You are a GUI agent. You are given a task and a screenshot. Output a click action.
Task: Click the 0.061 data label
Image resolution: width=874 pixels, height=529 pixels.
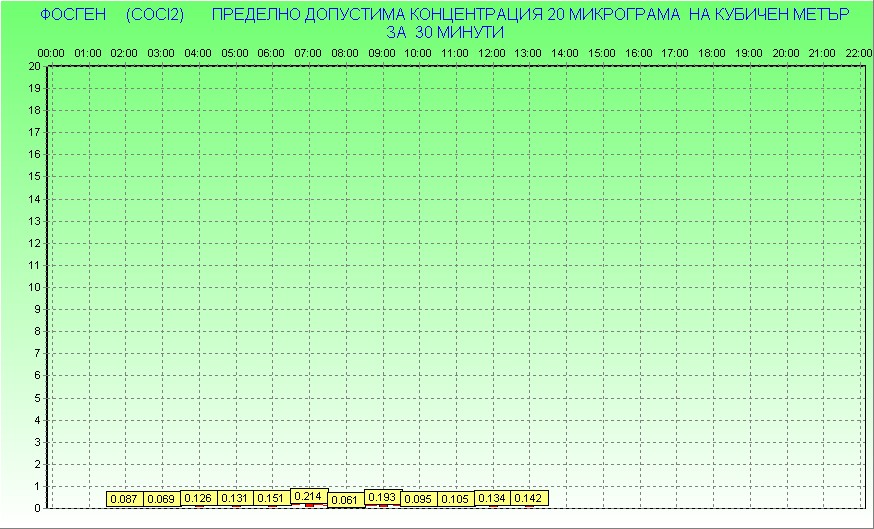tap(345, 500)
